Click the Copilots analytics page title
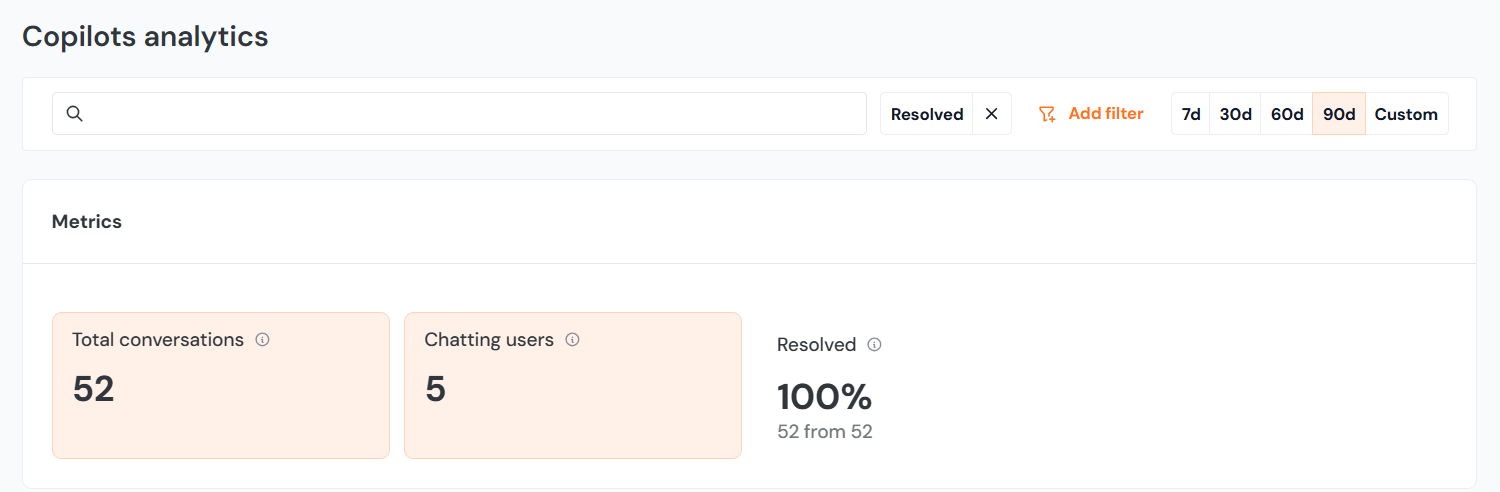 [x=145, y=37]
